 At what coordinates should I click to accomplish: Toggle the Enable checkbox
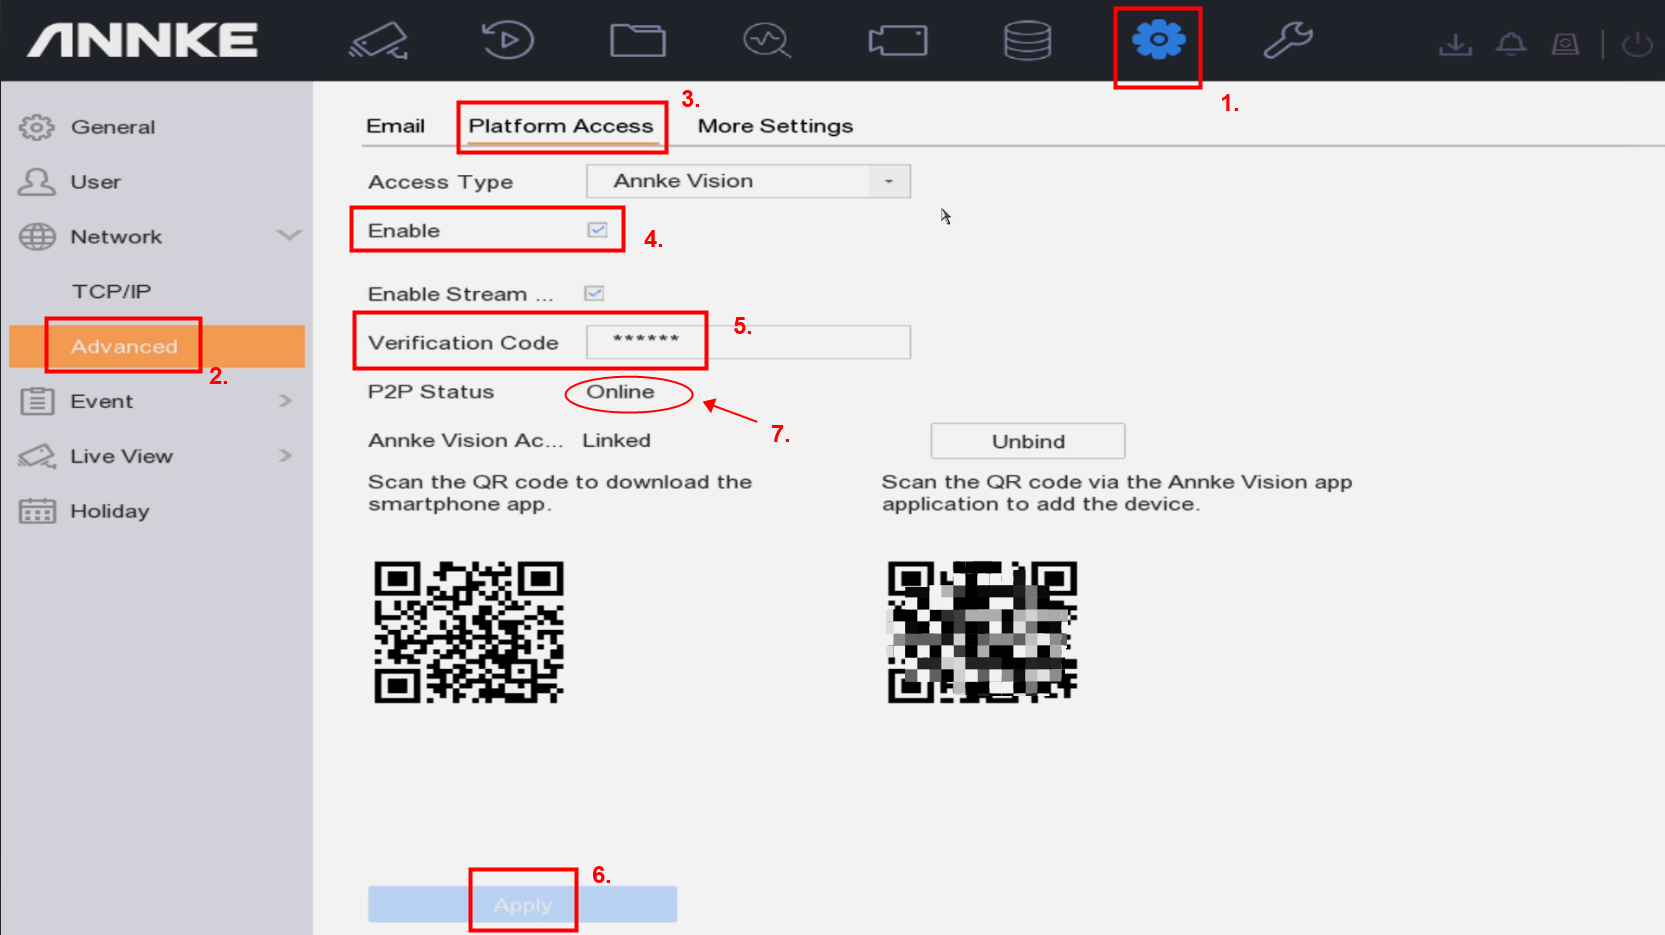[598, 230]
